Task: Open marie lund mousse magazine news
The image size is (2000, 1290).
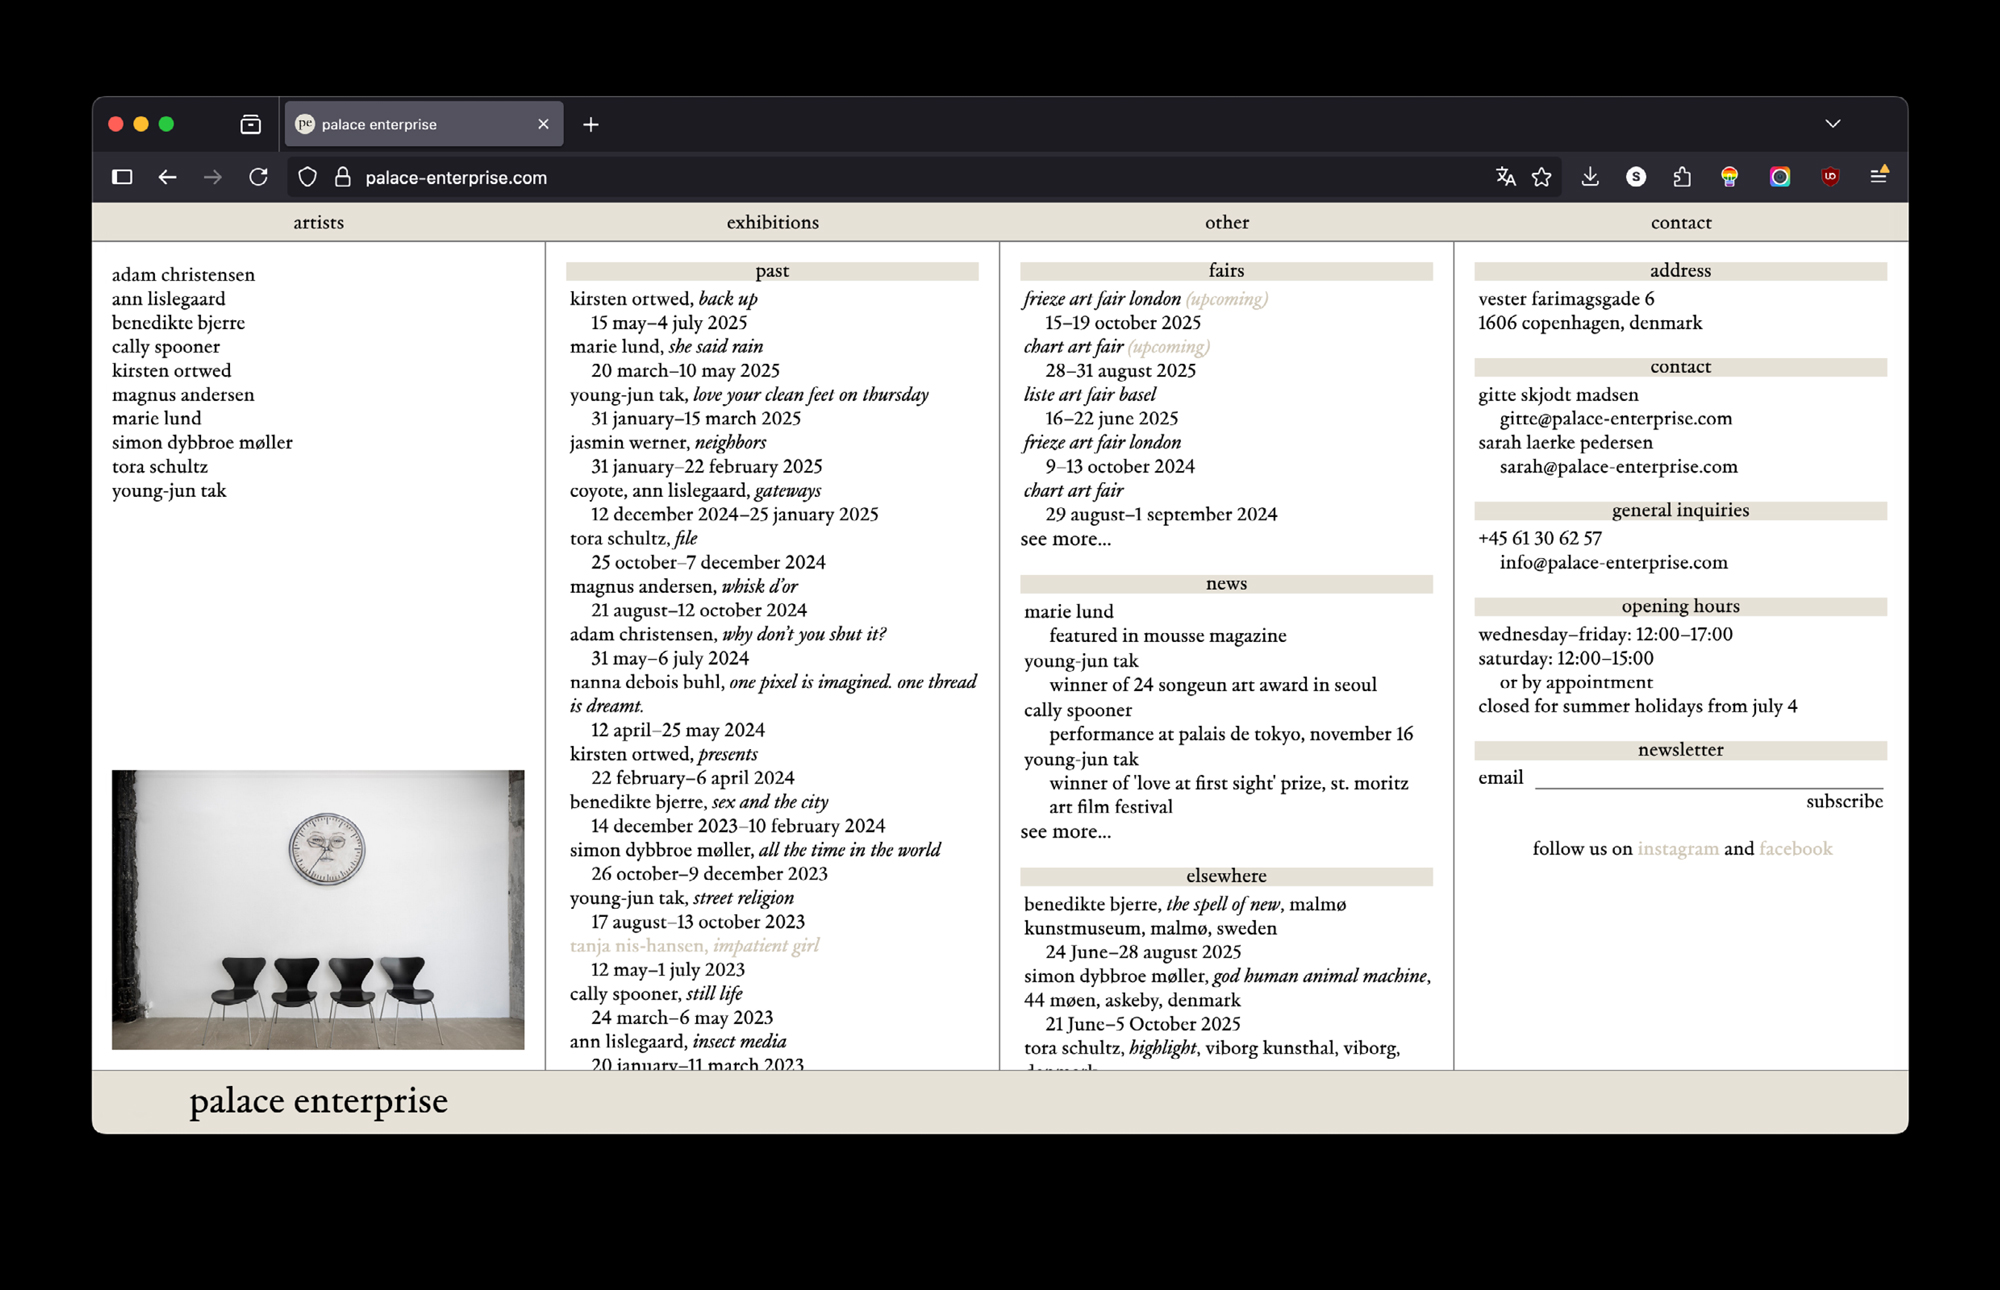Action: pyautogui.click(x=1167, y=636)
